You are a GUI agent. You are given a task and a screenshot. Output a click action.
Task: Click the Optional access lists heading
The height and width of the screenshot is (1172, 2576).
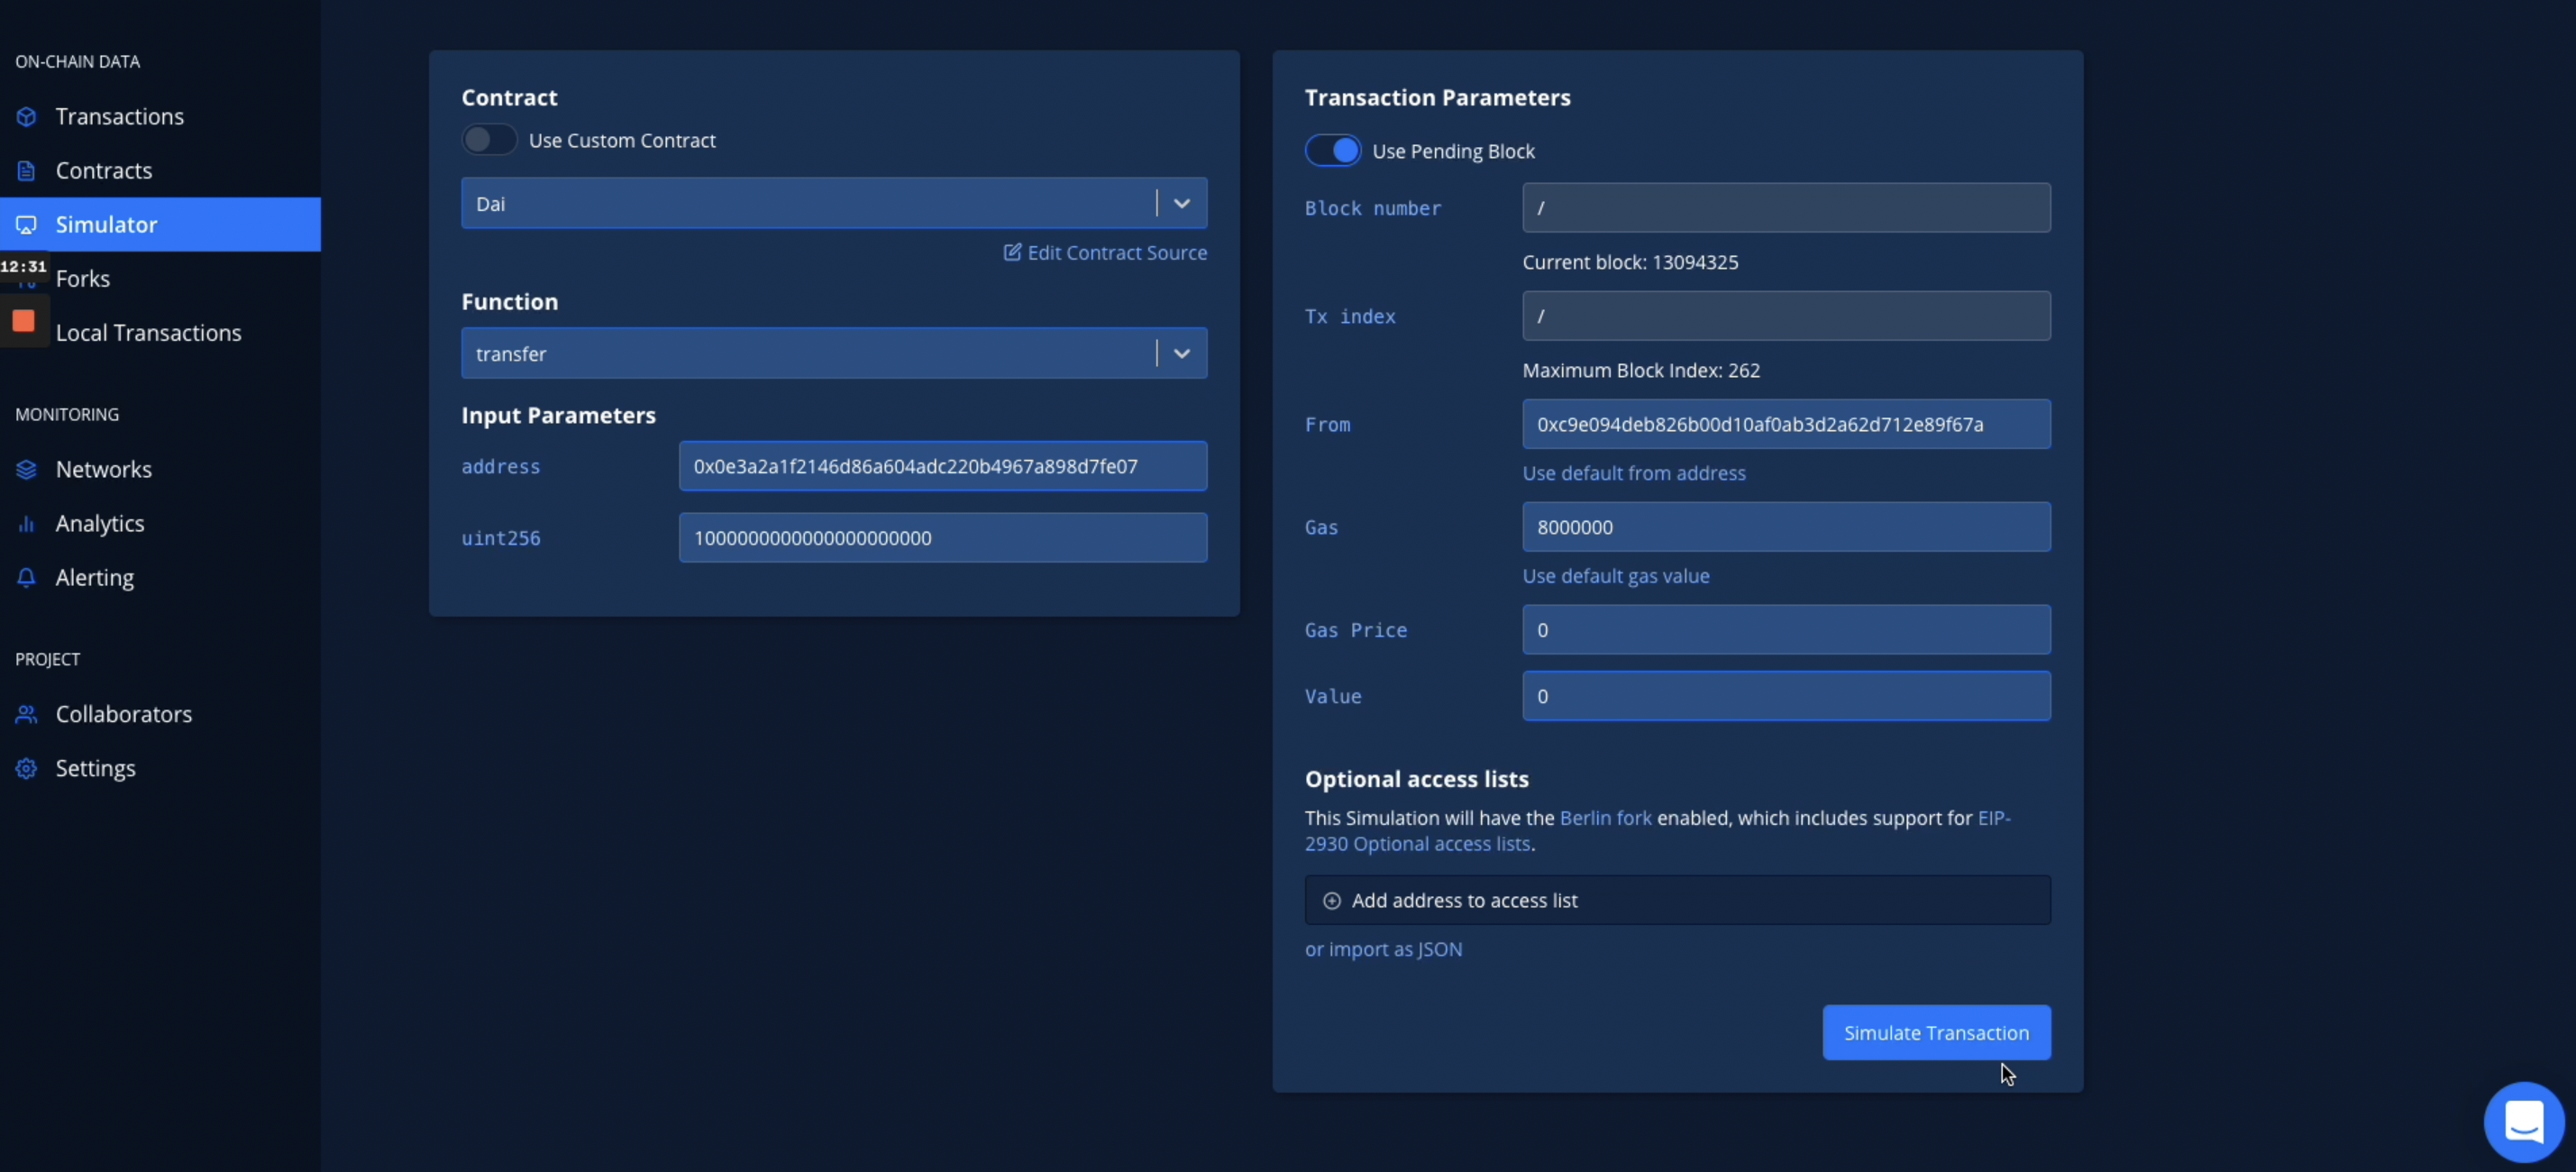pyautogui.click(x=1416, y=780)
